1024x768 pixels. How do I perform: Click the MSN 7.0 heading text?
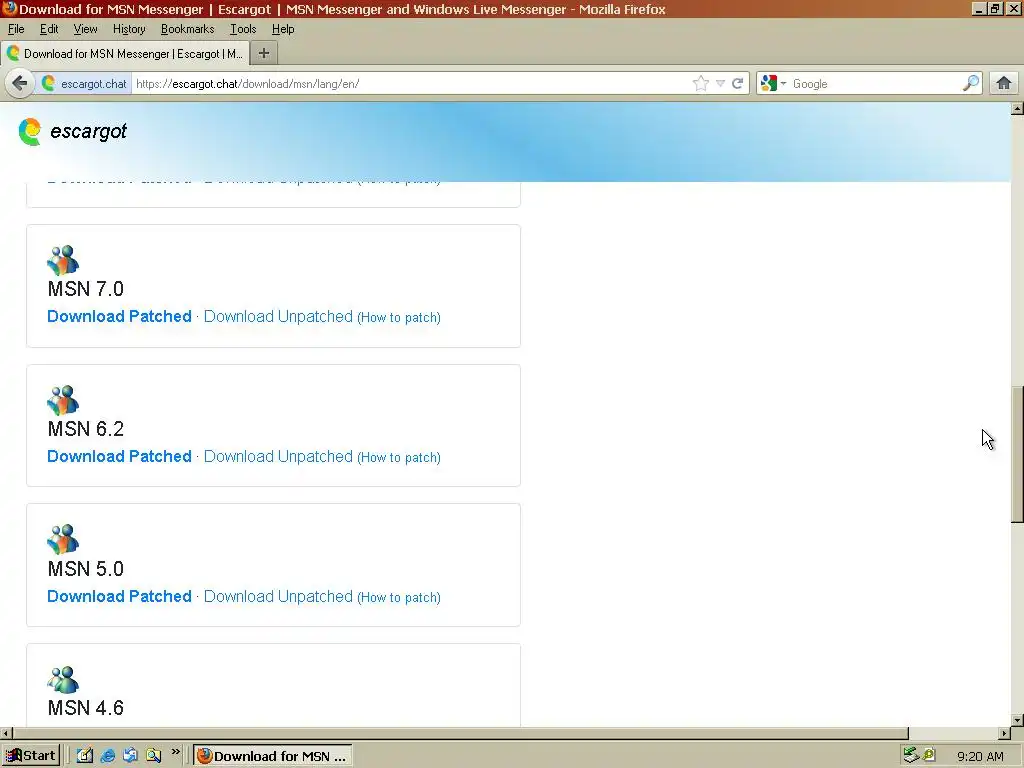86,289
